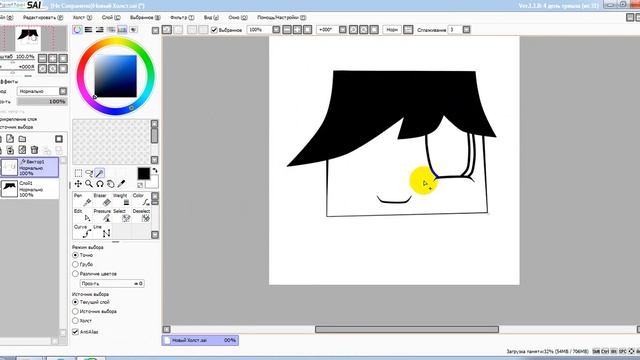Choose the rotate view tool
The height and width of the screenshot is (360, 640).
coord(100,184)
